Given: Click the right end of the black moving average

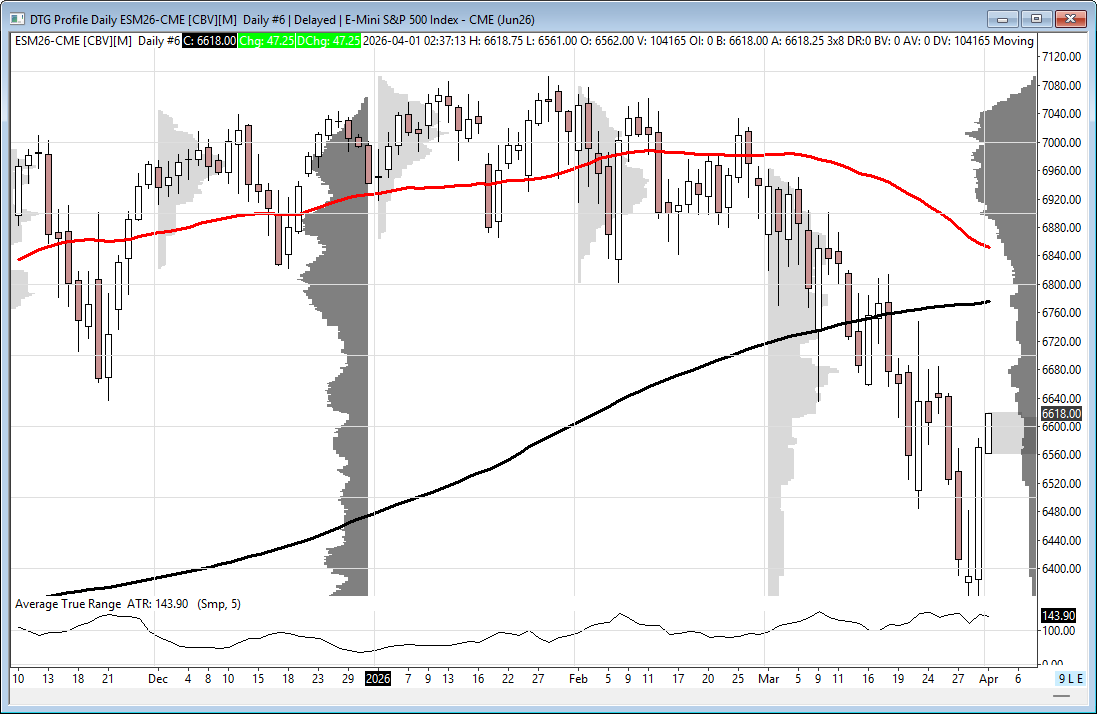Looking at the screenshot, I should (988, 301).
